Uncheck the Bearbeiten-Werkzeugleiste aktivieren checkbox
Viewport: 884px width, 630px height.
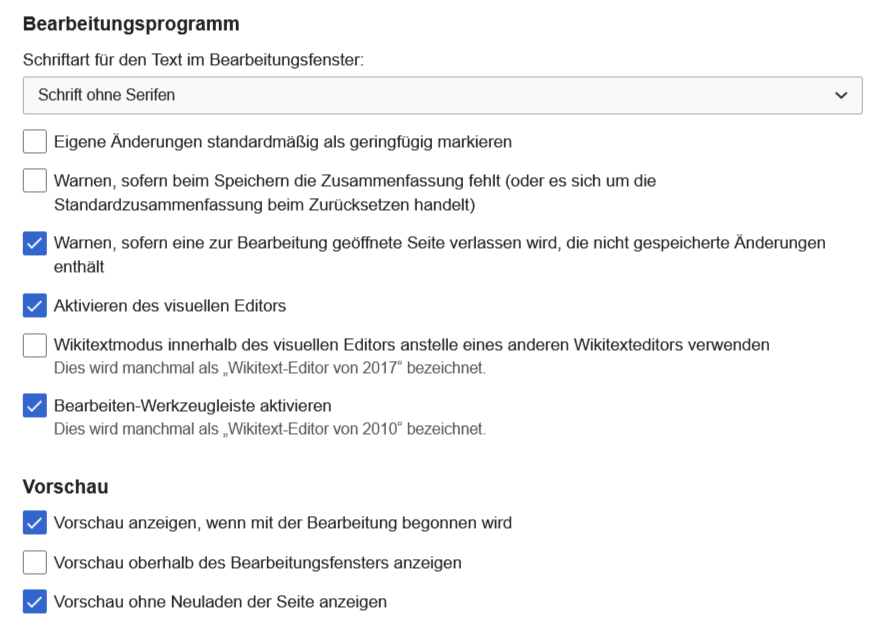pyautogui.click(x=35, y=406)
